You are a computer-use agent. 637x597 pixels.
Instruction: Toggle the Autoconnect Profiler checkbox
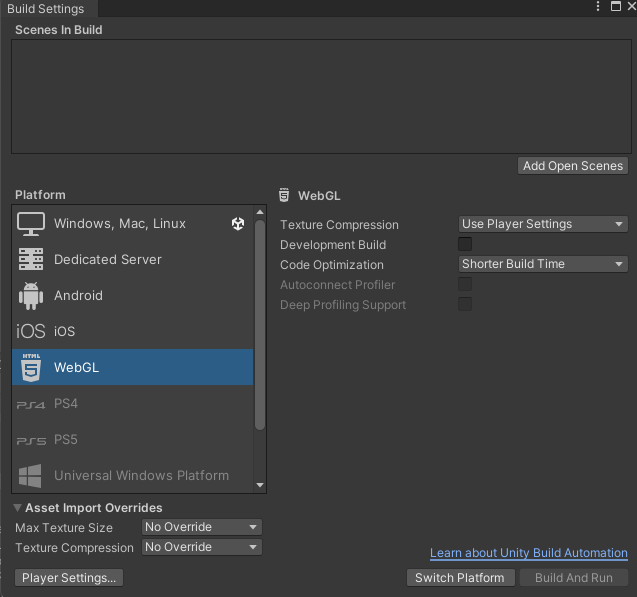(x=465, y=284)
